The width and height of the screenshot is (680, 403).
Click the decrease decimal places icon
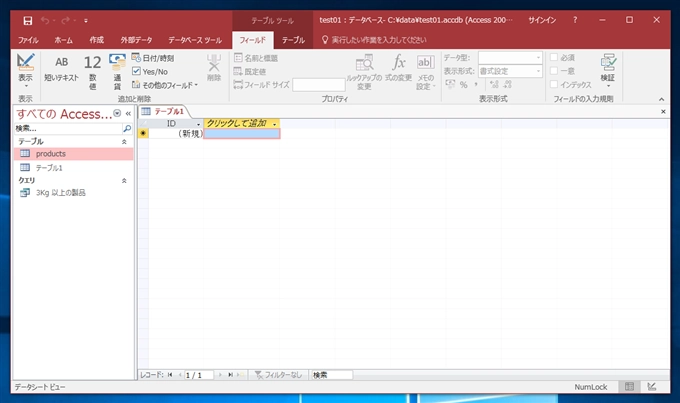point(507,85)
